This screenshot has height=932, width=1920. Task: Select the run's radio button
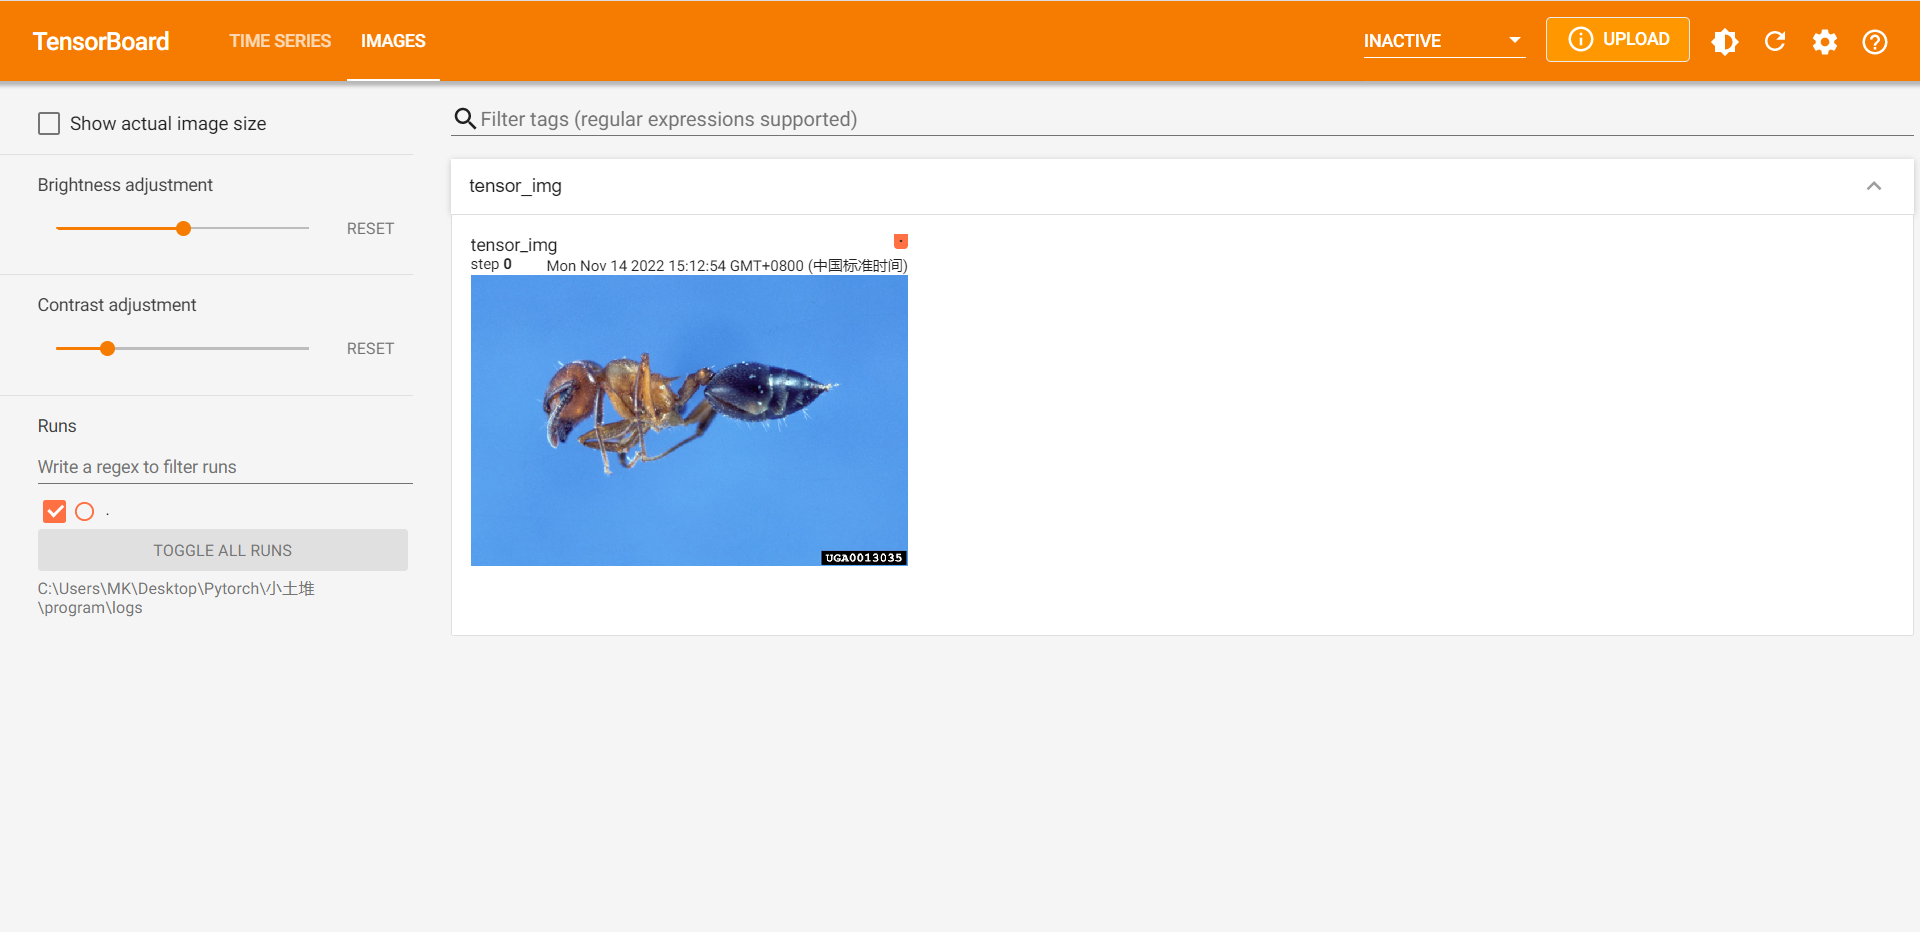click(x=85, y=511)
